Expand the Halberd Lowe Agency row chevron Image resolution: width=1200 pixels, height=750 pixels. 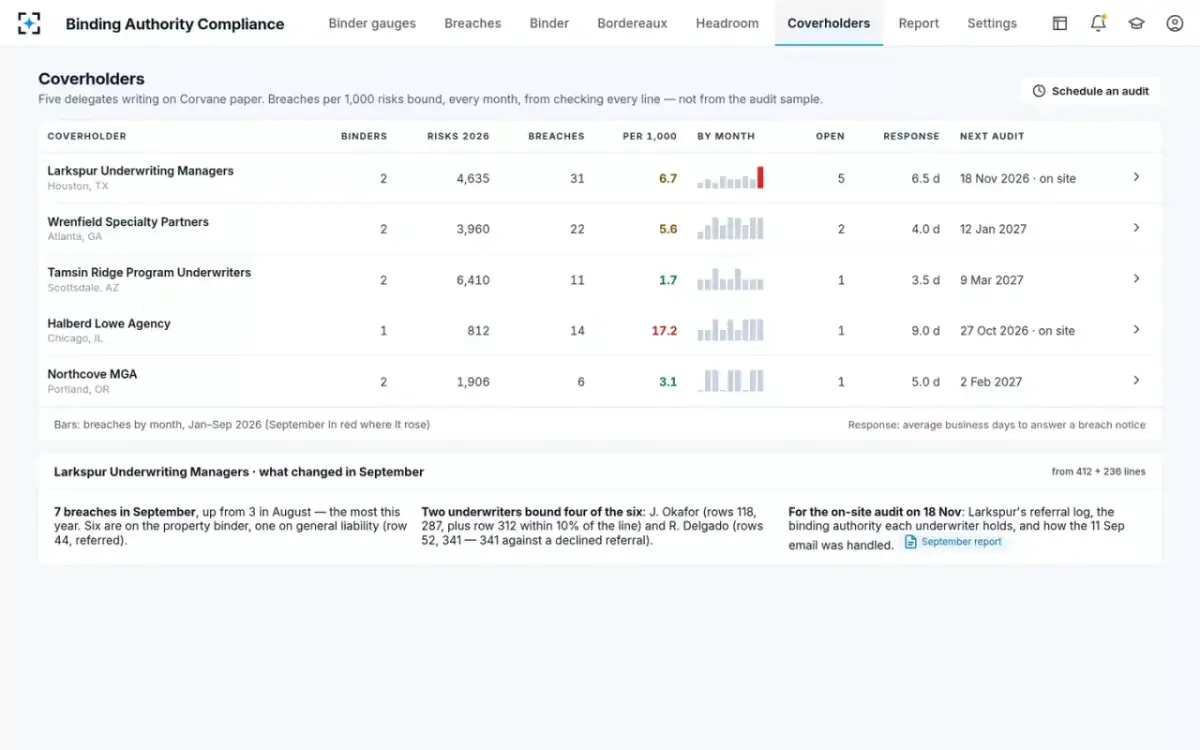1136,330
